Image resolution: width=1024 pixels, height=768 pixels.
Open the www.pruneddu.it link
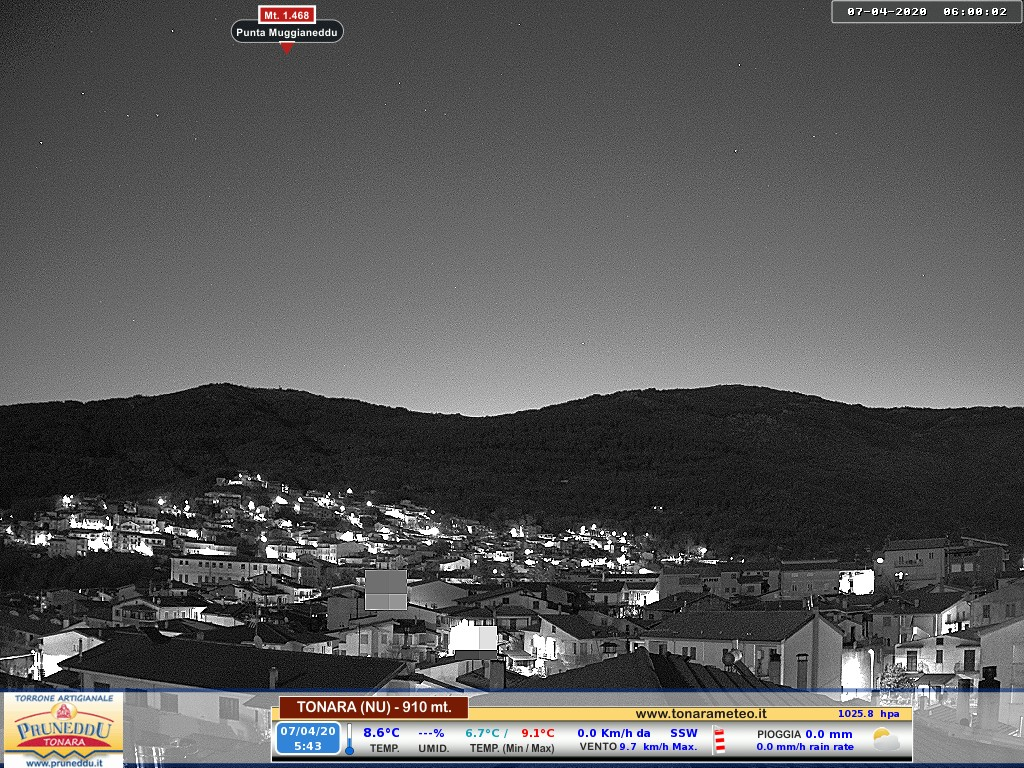[x=64, y=763]
